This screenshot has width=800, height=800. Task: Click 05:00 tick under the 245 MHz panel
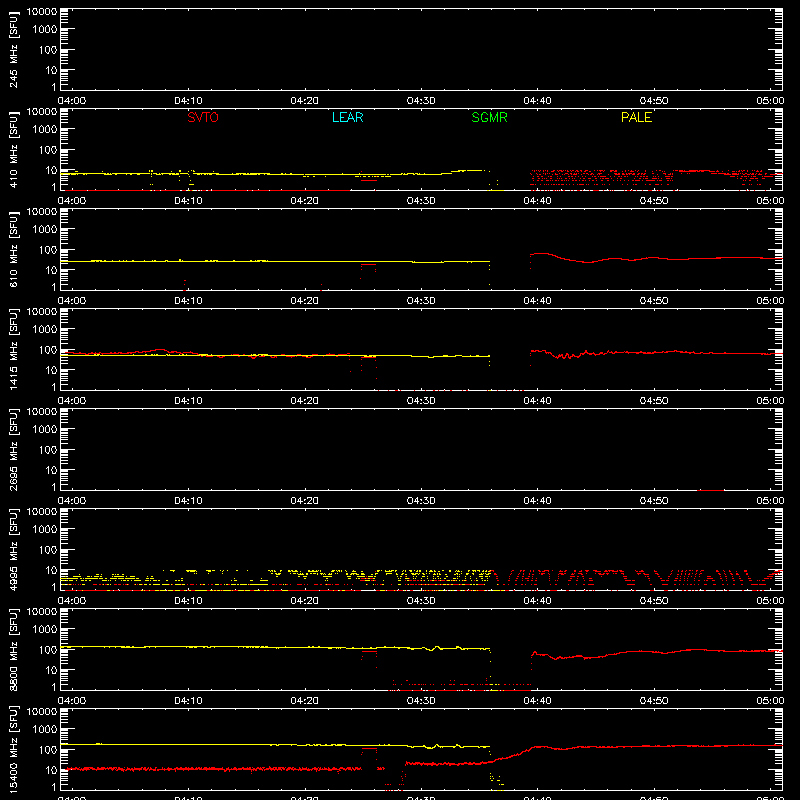coord(770,101)
